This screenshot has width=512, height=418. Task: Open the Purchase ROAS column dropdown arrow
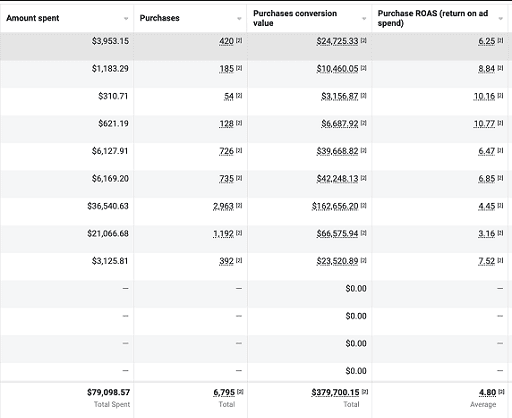pos(500,19)
